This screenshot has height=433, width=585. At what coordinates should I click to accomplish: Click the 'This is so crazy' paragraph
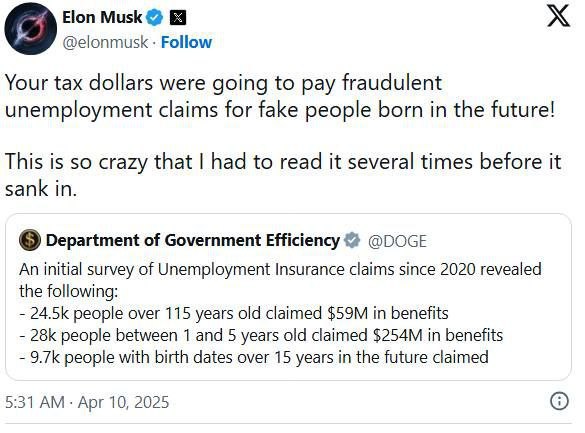click(283, 175)
